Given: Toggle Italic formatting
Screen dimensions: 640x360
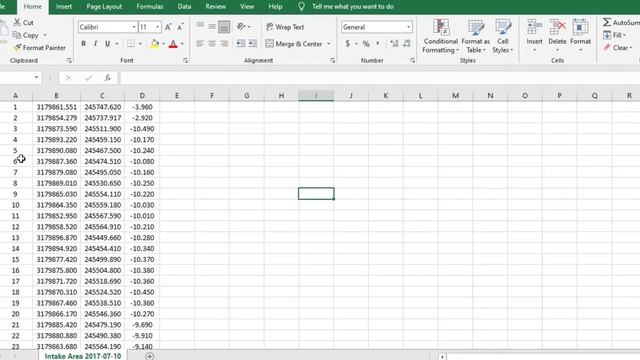Looking at the screenshot, I should [x=96, y=44].
